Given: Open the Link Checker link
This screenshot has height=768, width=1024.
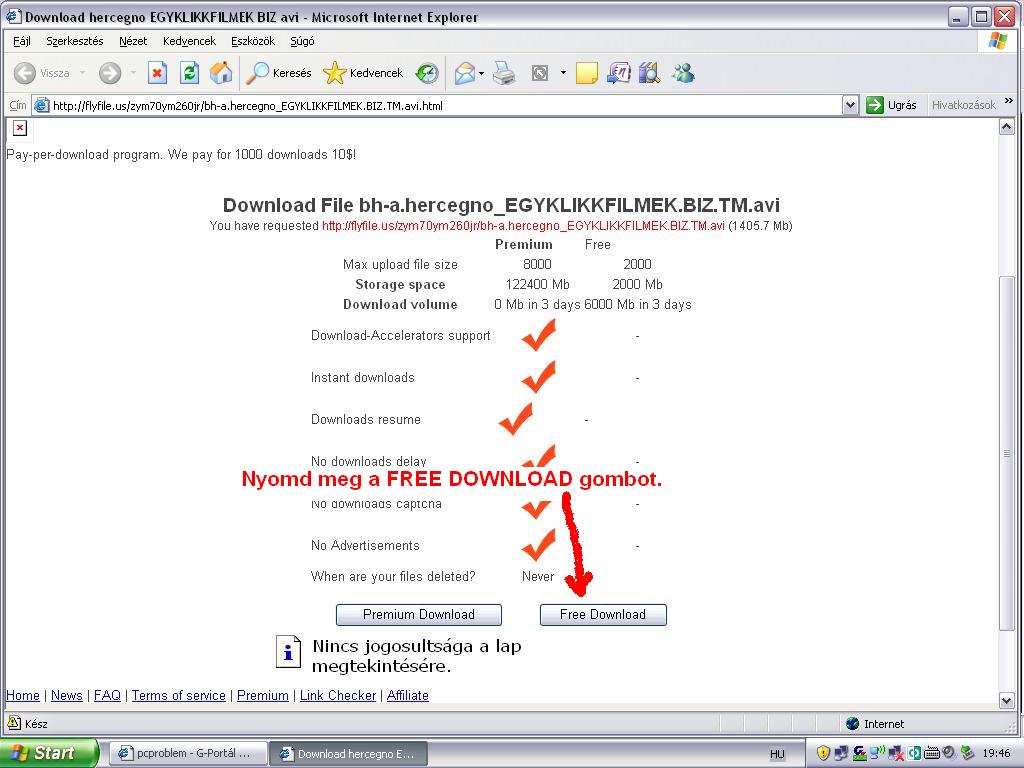Looking at the screenshot, I should click(338, 695).
